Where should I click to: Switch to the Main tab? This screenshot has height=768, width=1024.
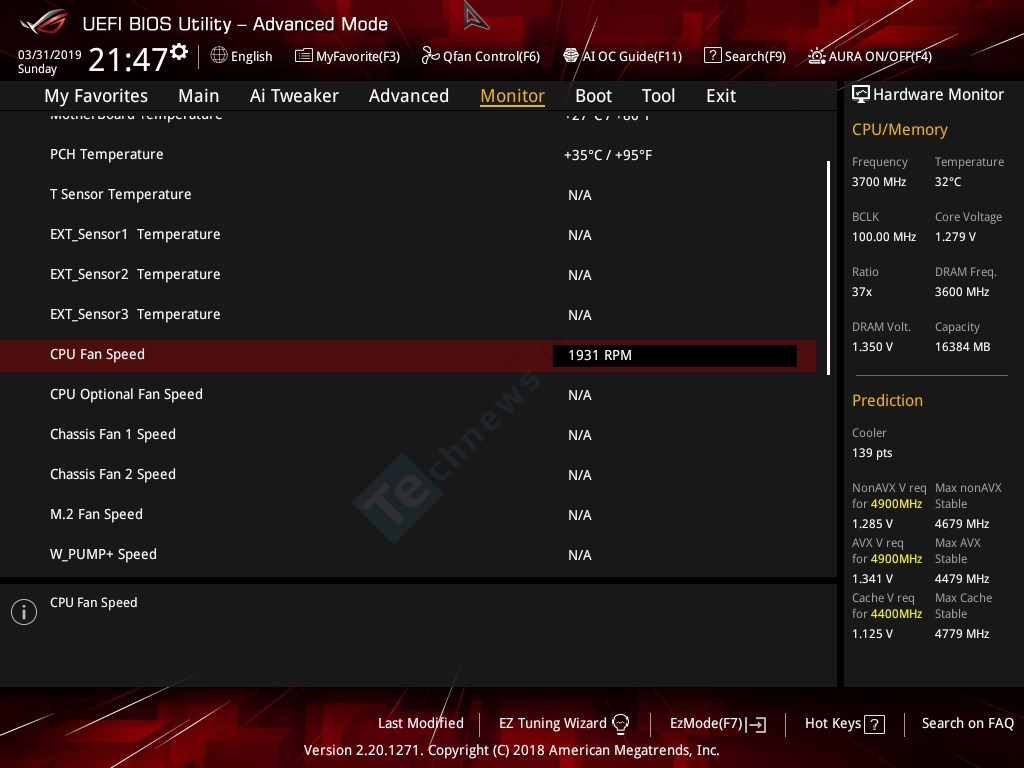pyautogui.click(x=199, y=96)
